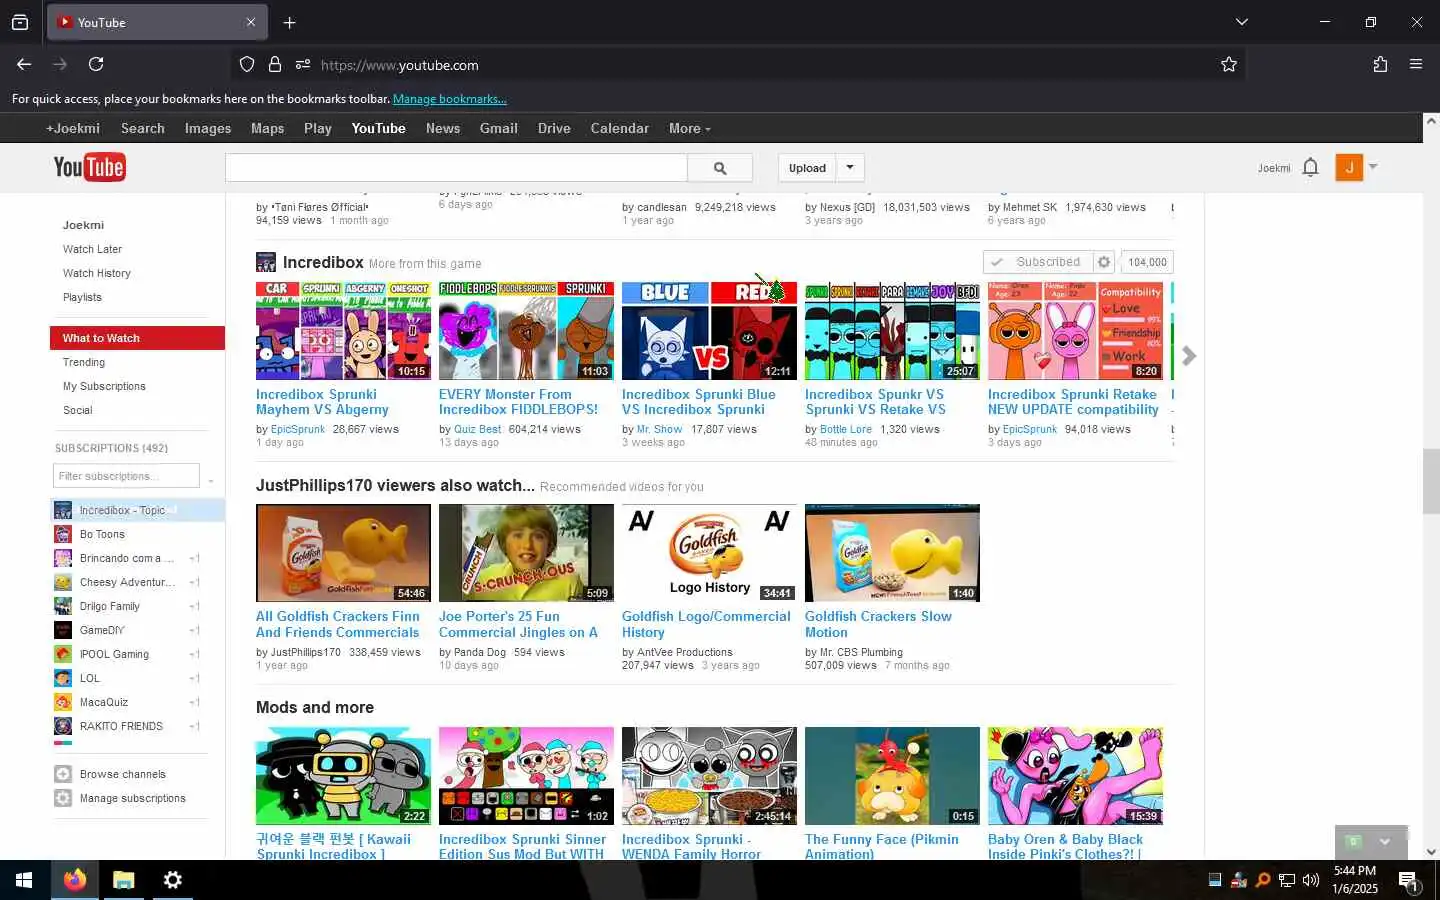Image resolution: width=1440 pixels, height=900 pixels.
Task: Open the notifications bell
Action: click(x=1311, y=168)
